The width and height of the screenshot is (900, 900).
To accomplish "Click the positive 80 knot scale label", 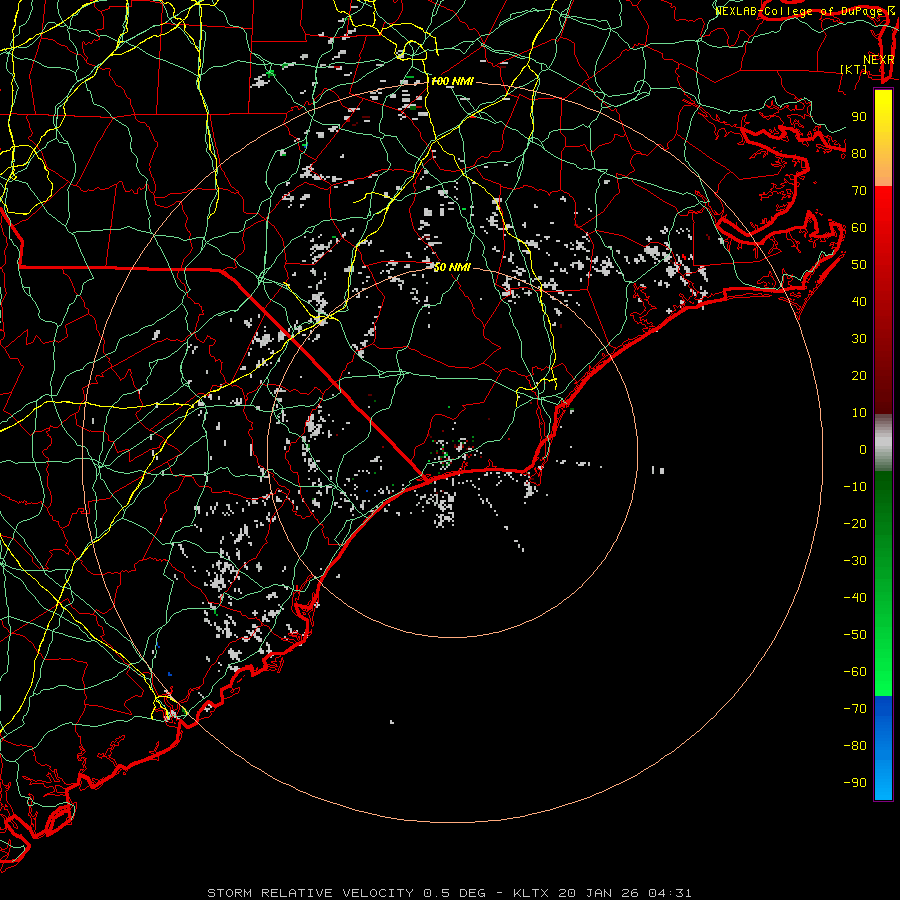I will (x=859, y=153).
